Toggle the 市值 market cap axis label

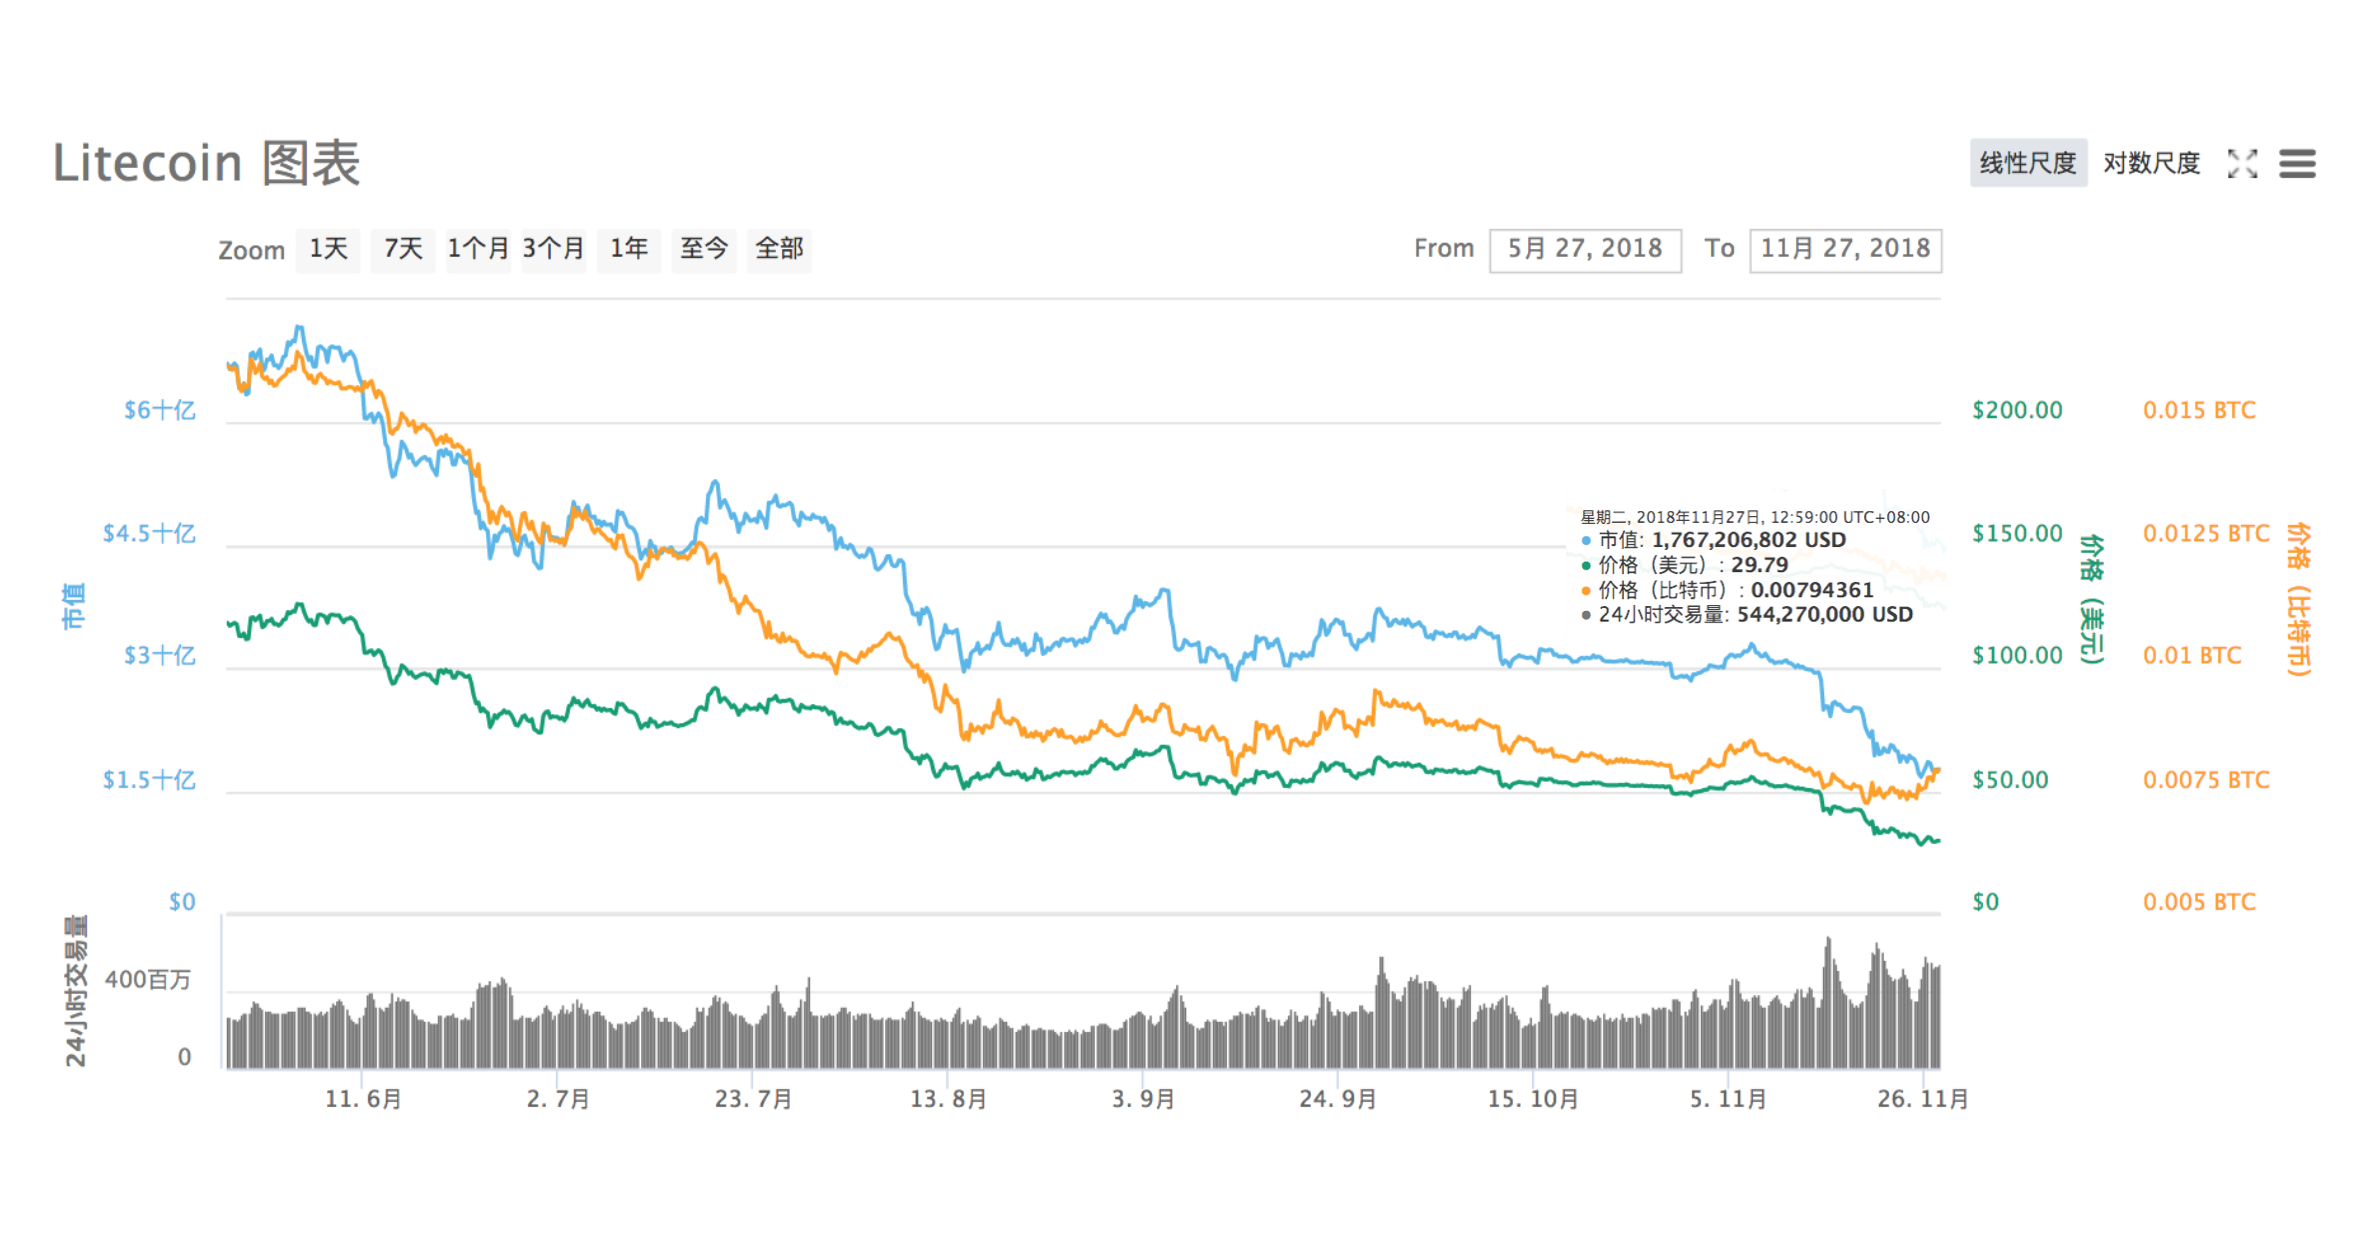click(x=74, y=606)
